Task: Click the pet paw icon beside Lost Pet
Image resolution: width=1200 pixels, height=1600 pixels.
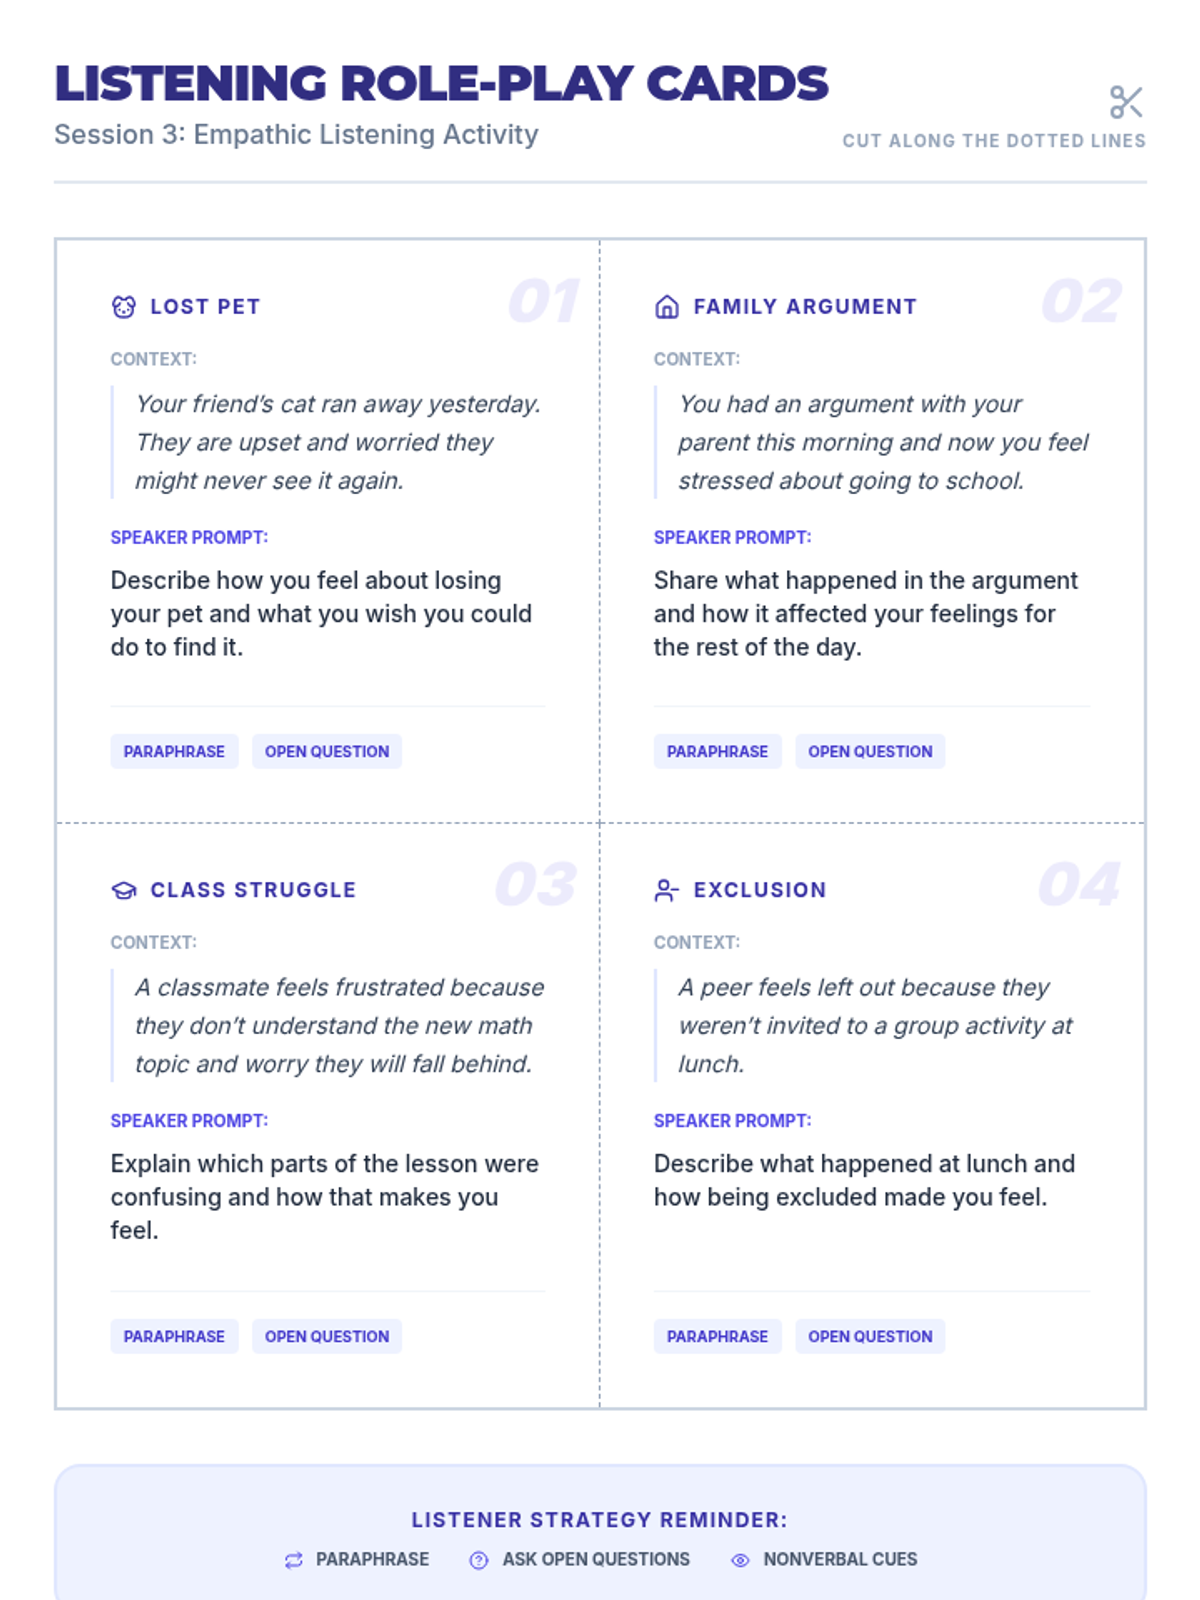Action: [x=123, y=307]
